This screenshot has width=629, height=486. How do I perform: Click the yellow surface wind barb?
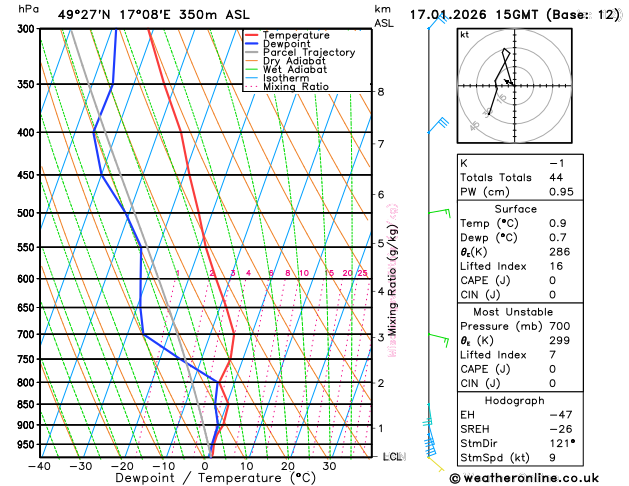coord(436,464)
